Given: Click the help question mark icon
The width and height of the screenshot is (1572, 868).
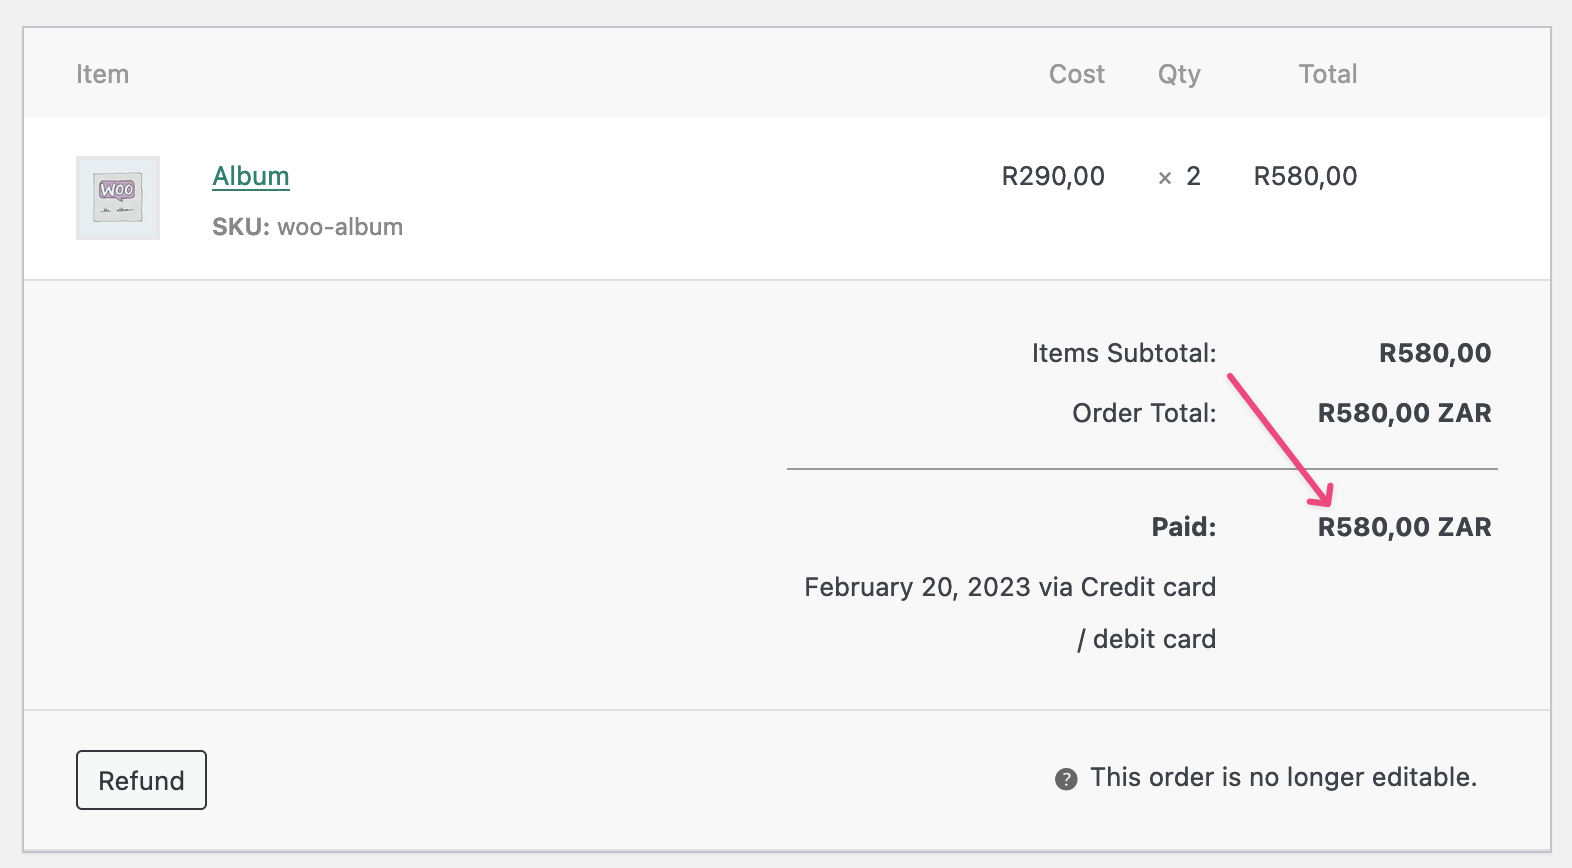Looking at the screenshot, I should (1066, 779).
